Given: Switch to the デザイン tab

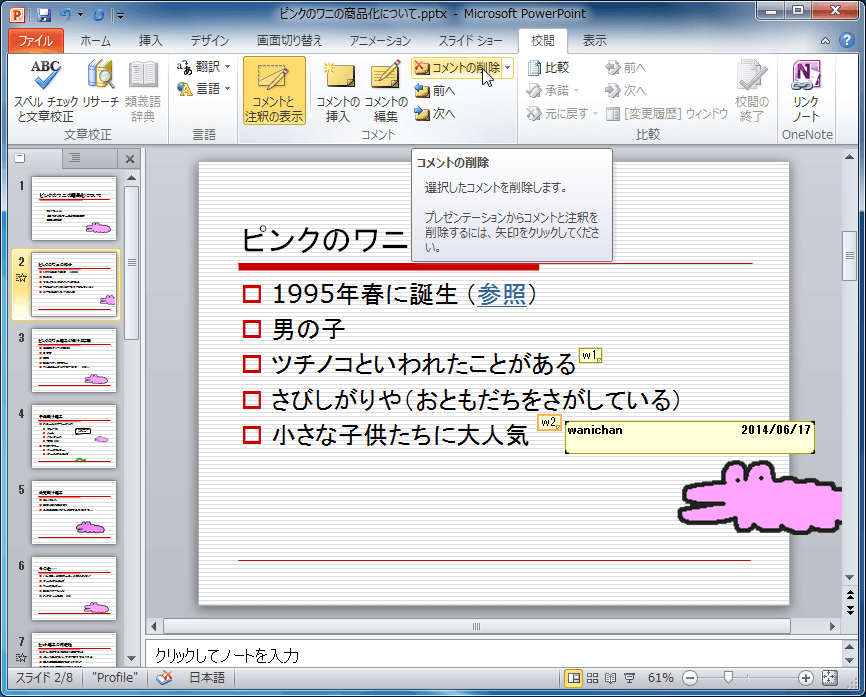Looking at the screenshot, I should pos(209,40).
